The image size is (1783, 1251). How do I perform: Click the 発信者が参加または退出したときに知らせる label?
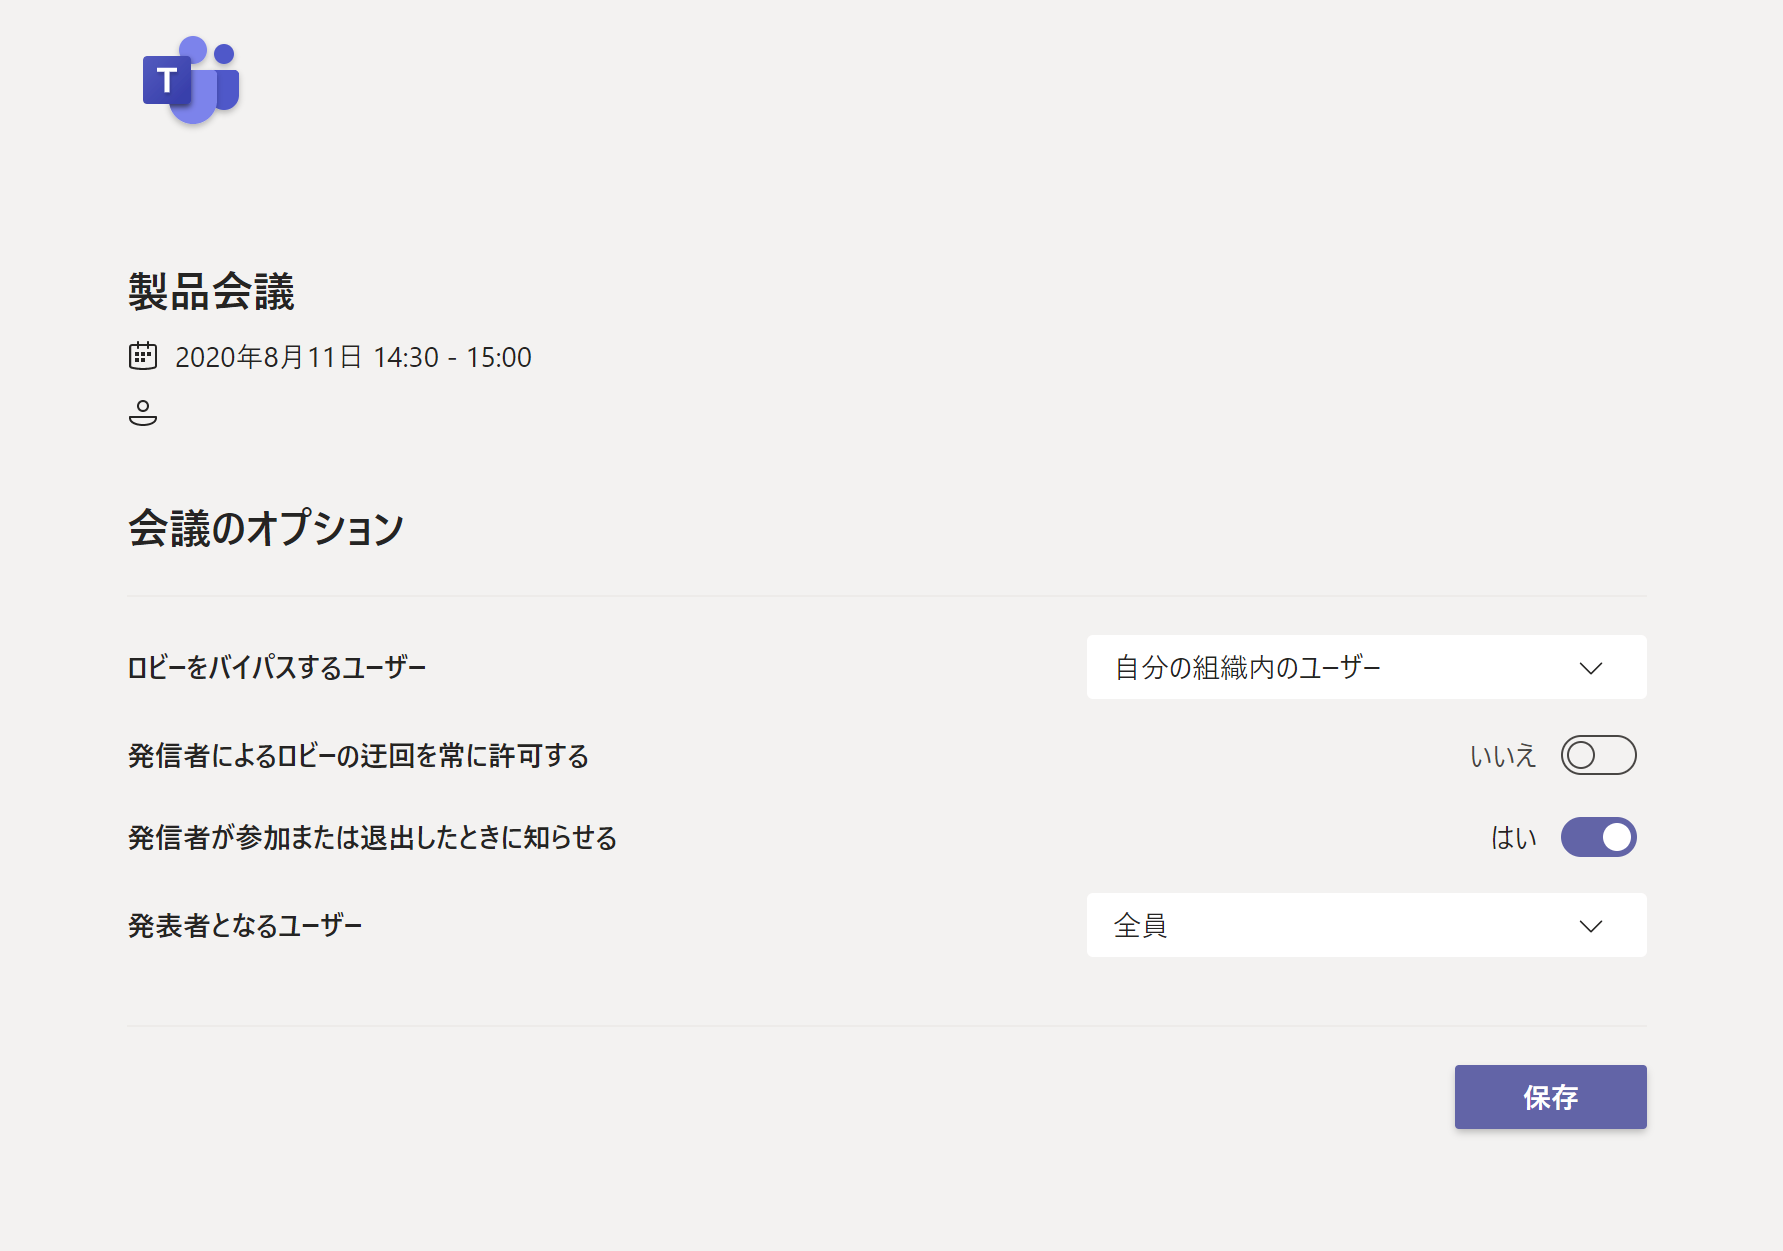[373, 837]
